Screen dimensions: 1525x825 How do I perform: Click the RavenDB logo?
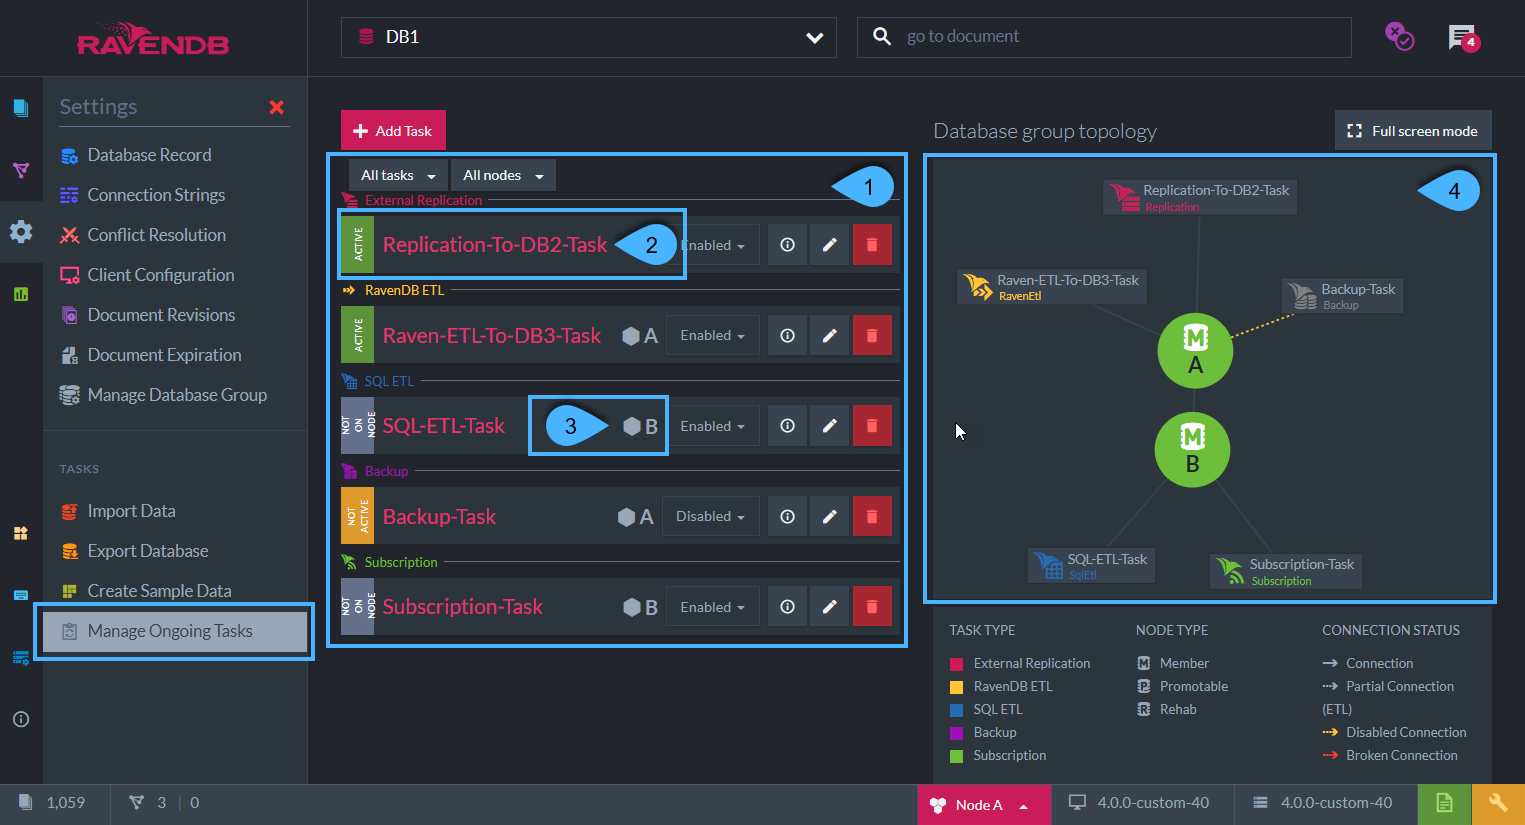tap(153, 38)
